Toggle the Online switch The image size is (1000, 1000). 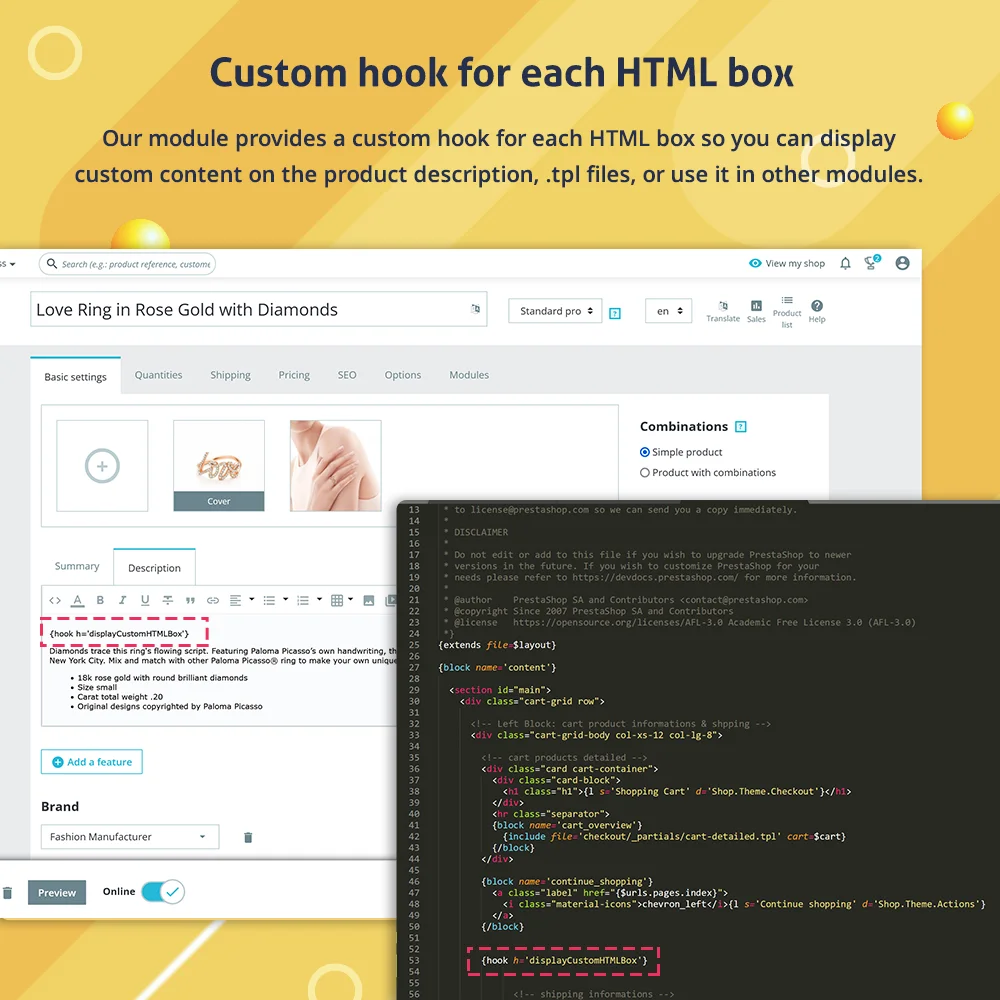[x=162, y=891]
